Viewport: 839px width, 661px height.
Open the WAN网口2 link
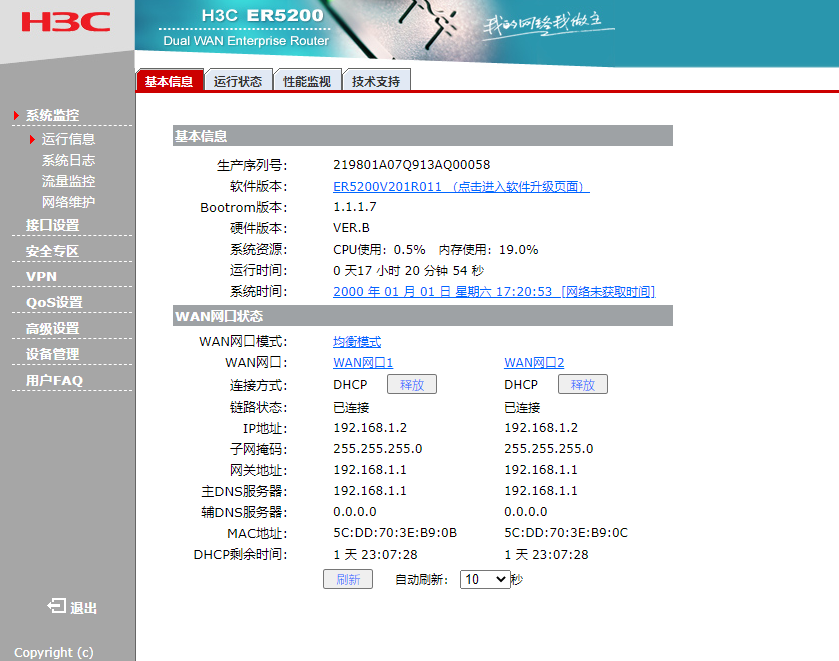pos(534,362)
